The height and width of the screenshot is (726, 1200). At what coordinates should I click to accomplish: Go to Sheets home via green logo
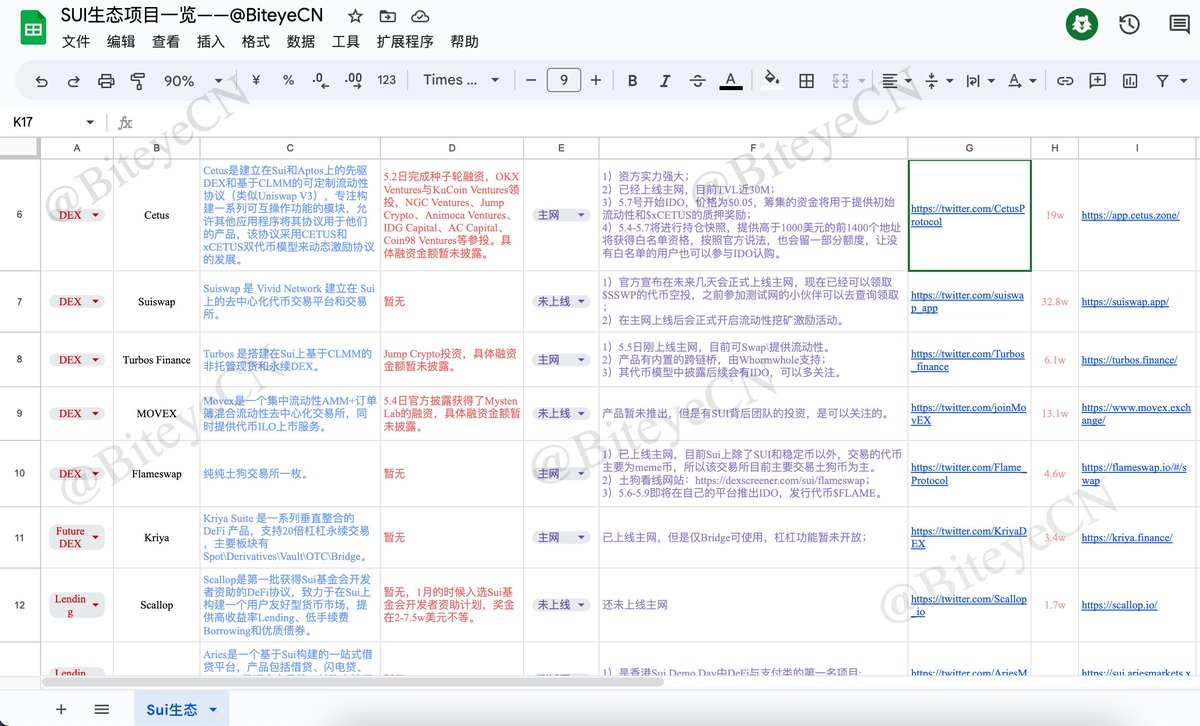33,28
